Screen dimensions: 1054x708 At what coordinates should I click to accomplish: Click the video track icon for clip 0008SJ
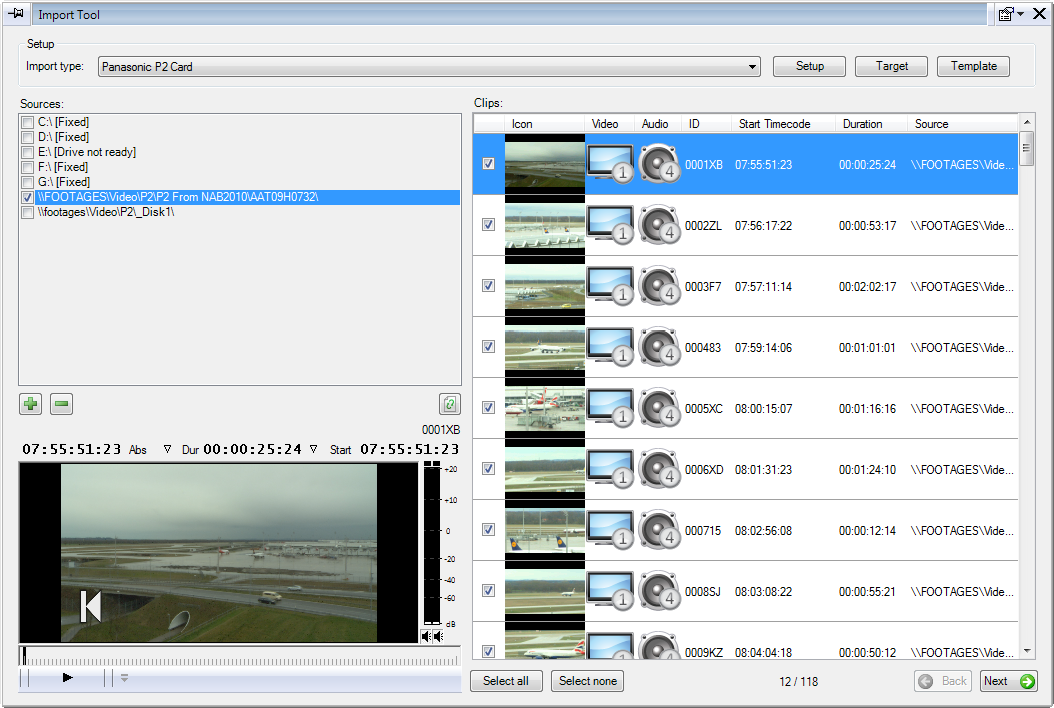610,591
